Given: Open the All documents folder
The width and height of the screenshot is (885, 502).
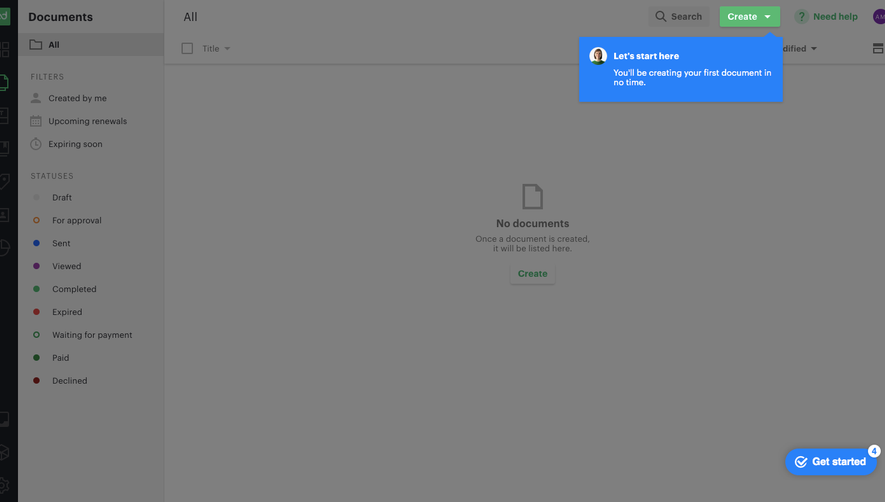Looking at the screenshot, I should (91, 45).
